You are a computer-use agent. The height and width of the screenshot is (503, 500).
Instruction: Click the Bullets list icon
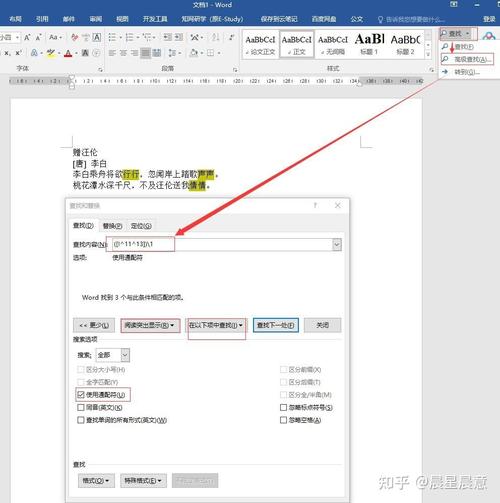pyautogui.click(x=112, y=37)
